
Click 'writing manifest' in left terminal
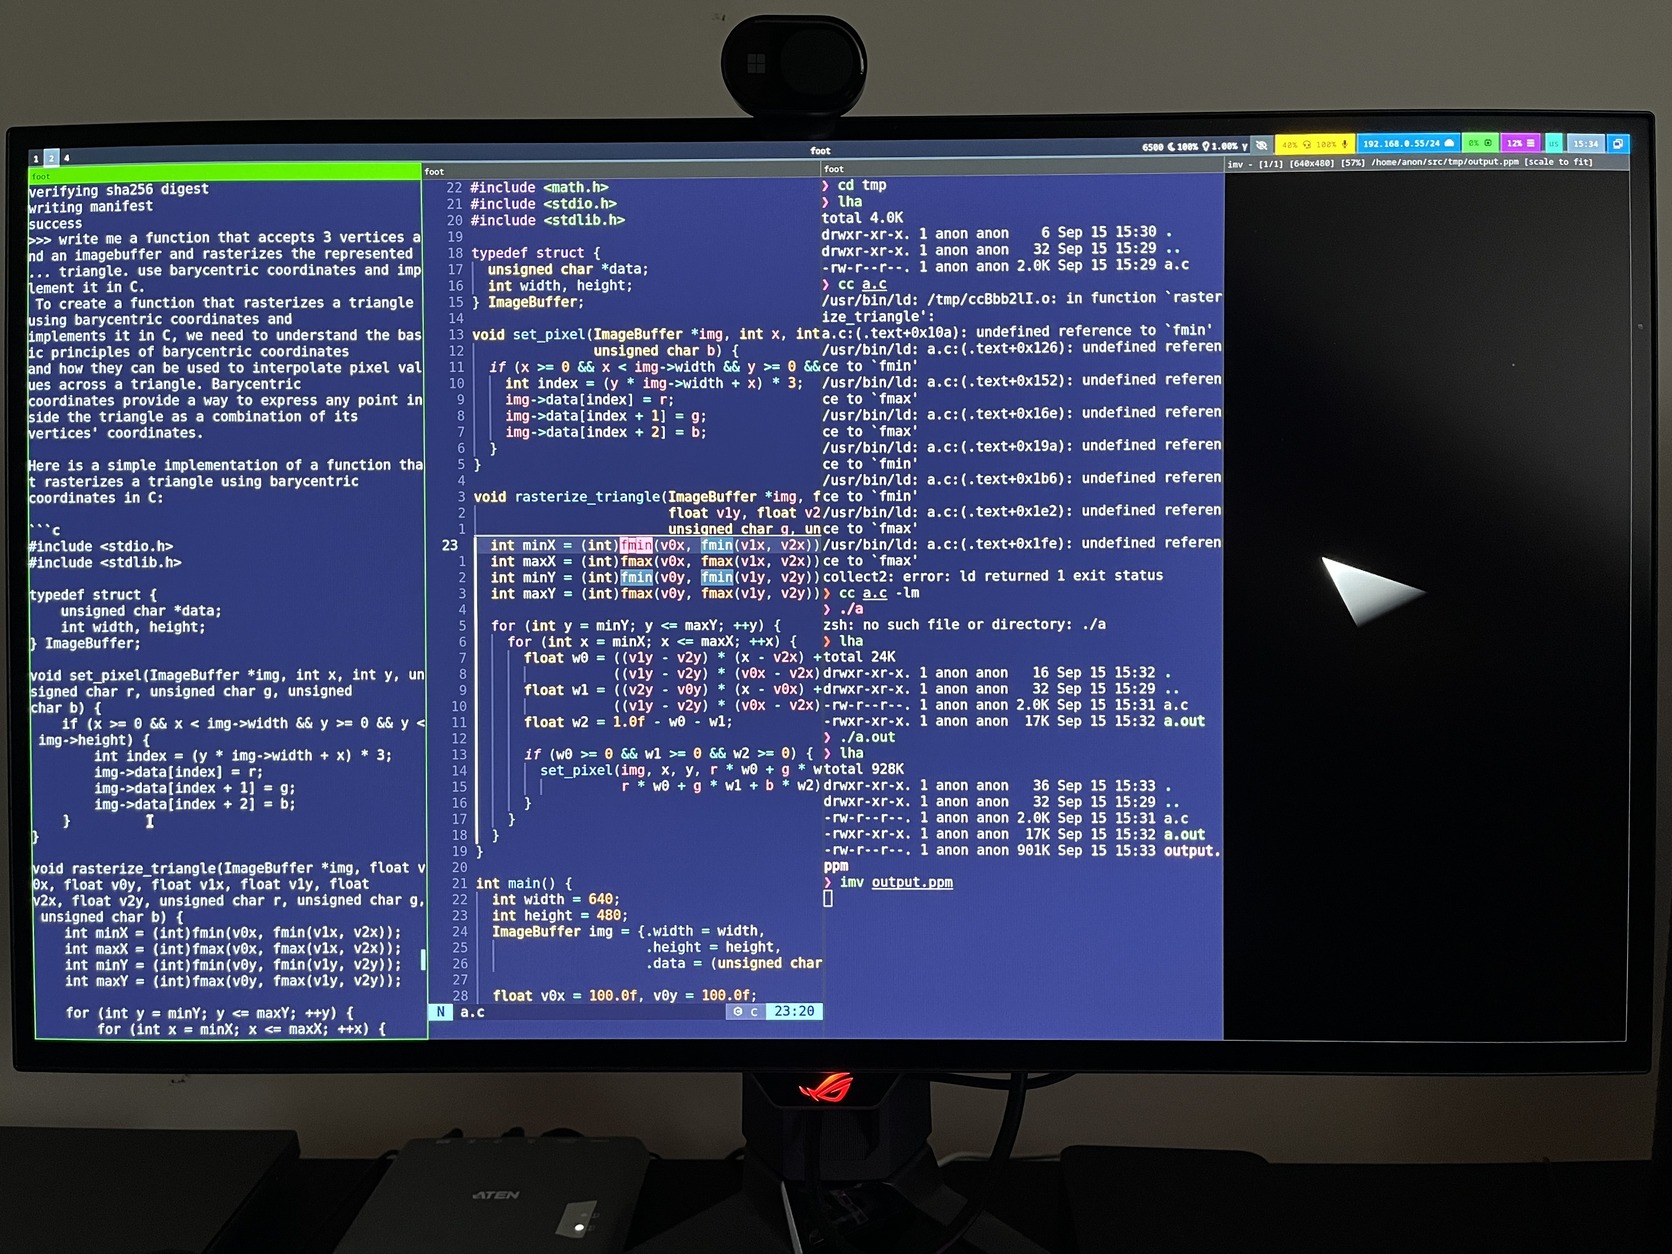pyautogui.click(x=90, y=207)
